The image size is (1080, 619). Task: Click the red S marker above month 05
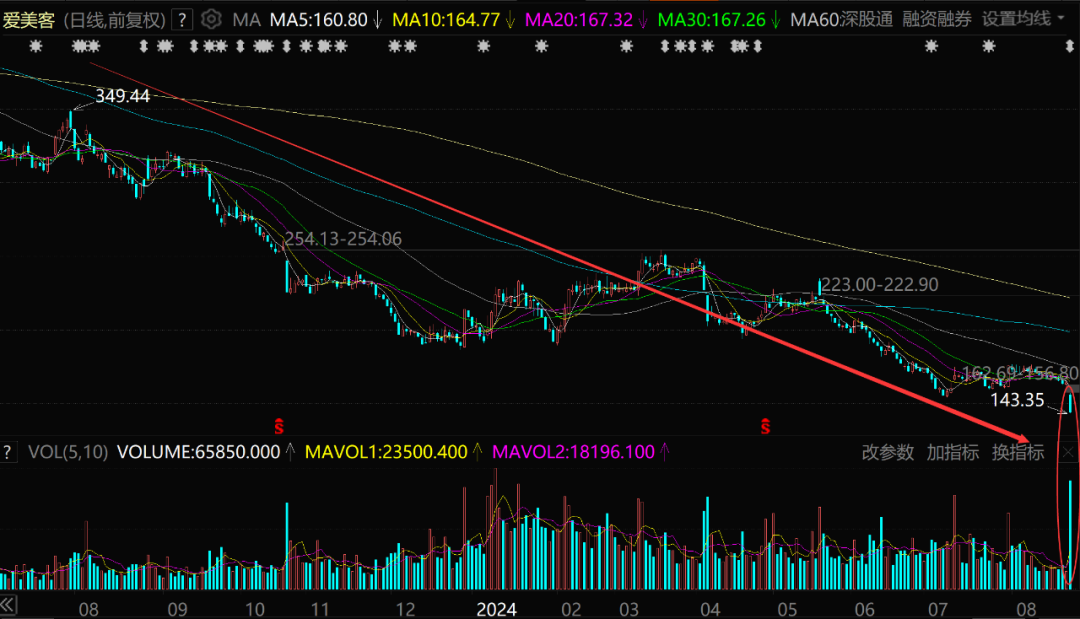765,426
